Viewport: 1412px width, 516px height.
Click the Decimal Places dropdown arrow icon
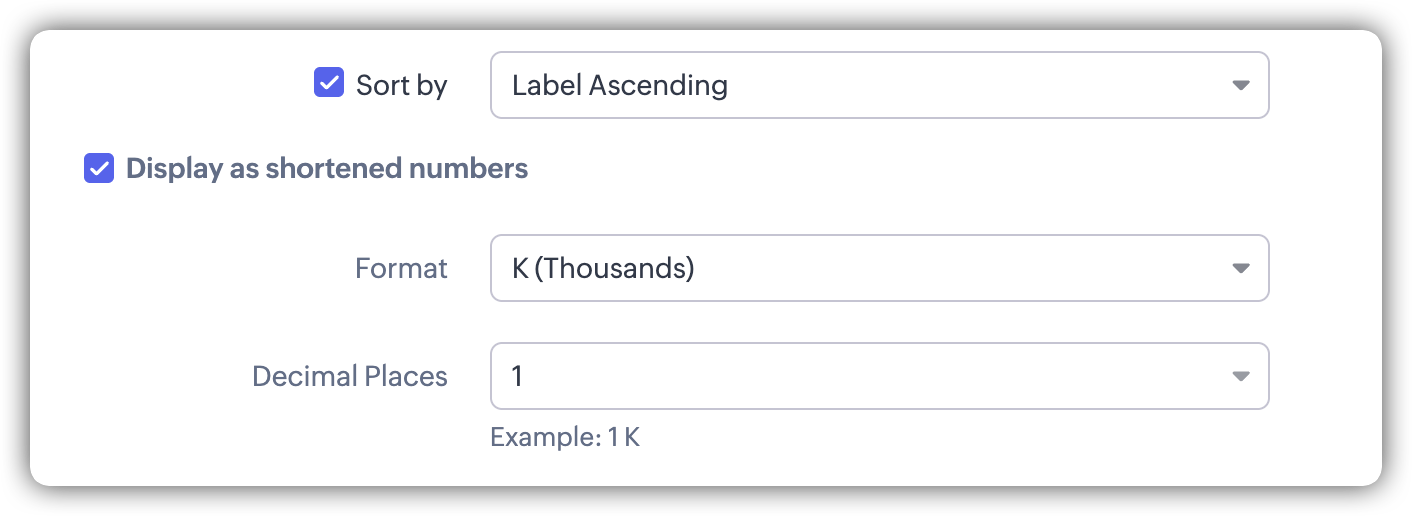click(x=1240, y=376)
